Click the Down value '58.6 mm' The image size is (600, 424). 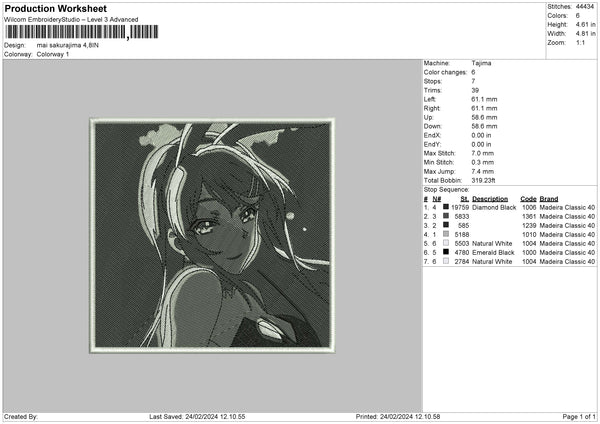(484, 126)
